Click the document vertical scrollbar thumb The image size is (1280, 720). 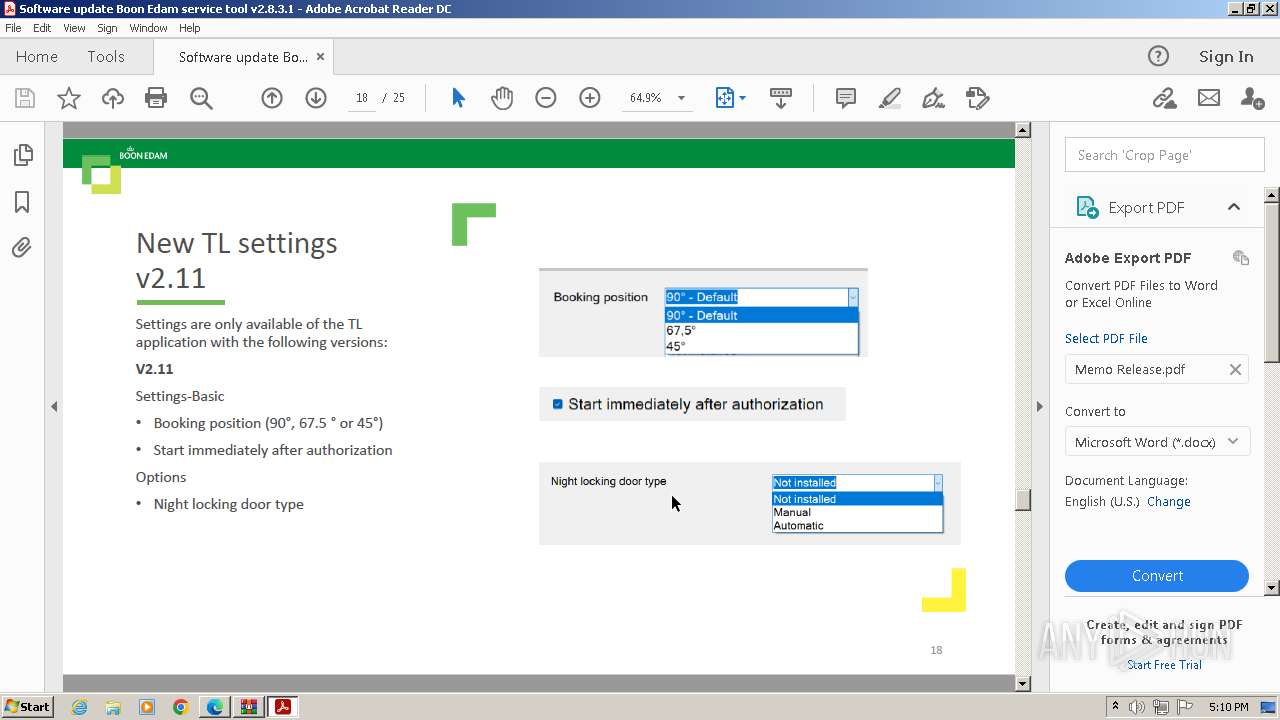[1022, 500]
